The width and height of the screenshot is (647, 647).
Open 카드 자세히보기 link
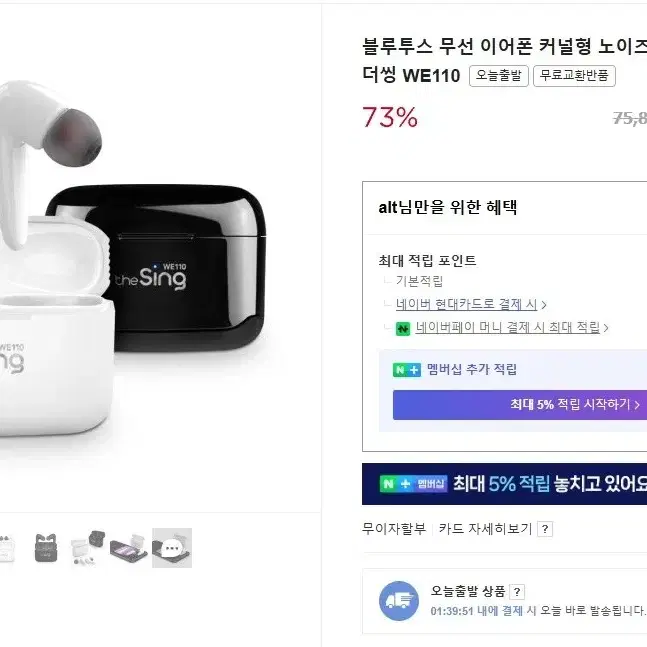pyautogui.click(x=485, y=529)
